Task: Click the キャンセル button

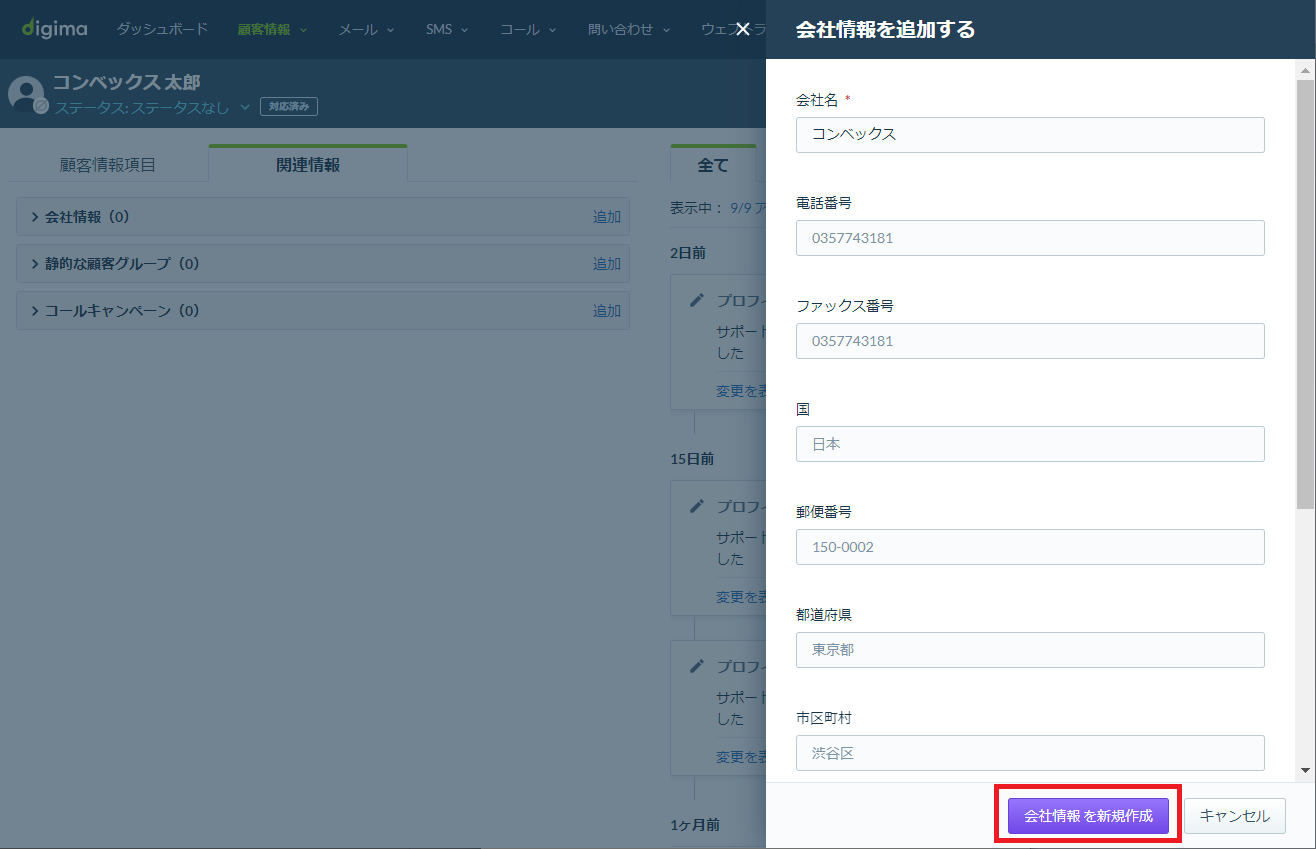Action: [x=1235, y=816]
